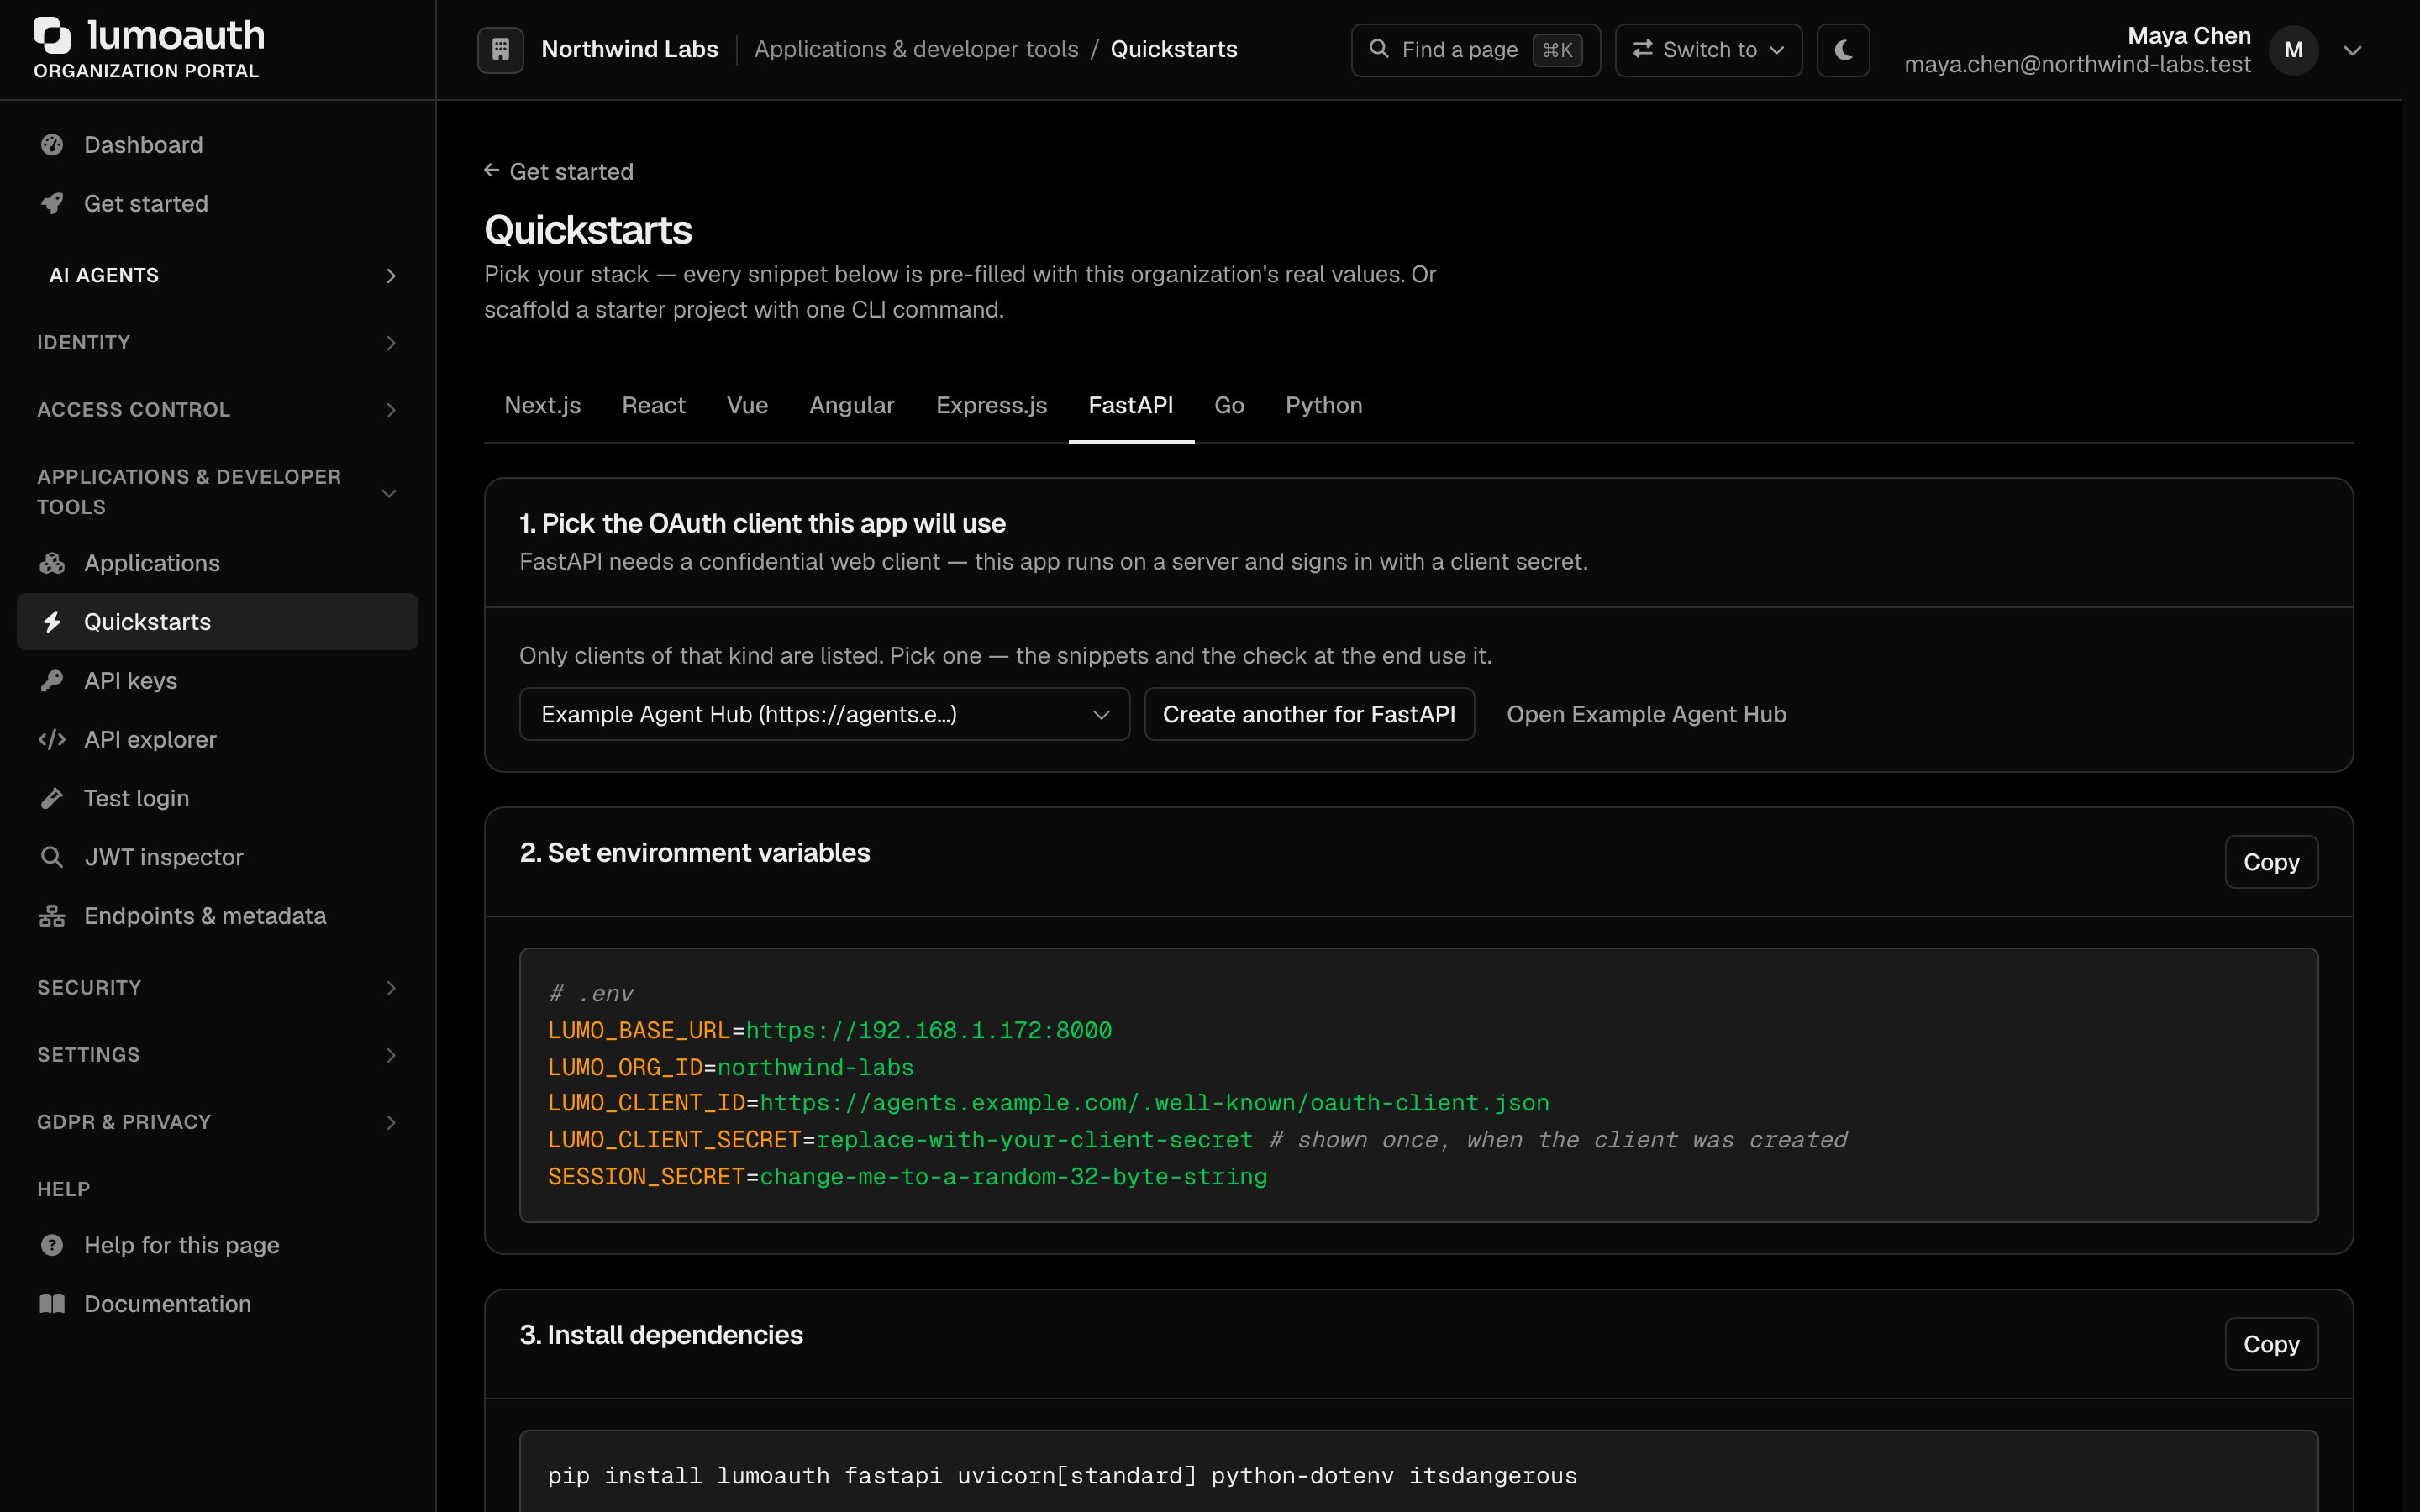Open the Express.js tab

(x=991, y=405)
